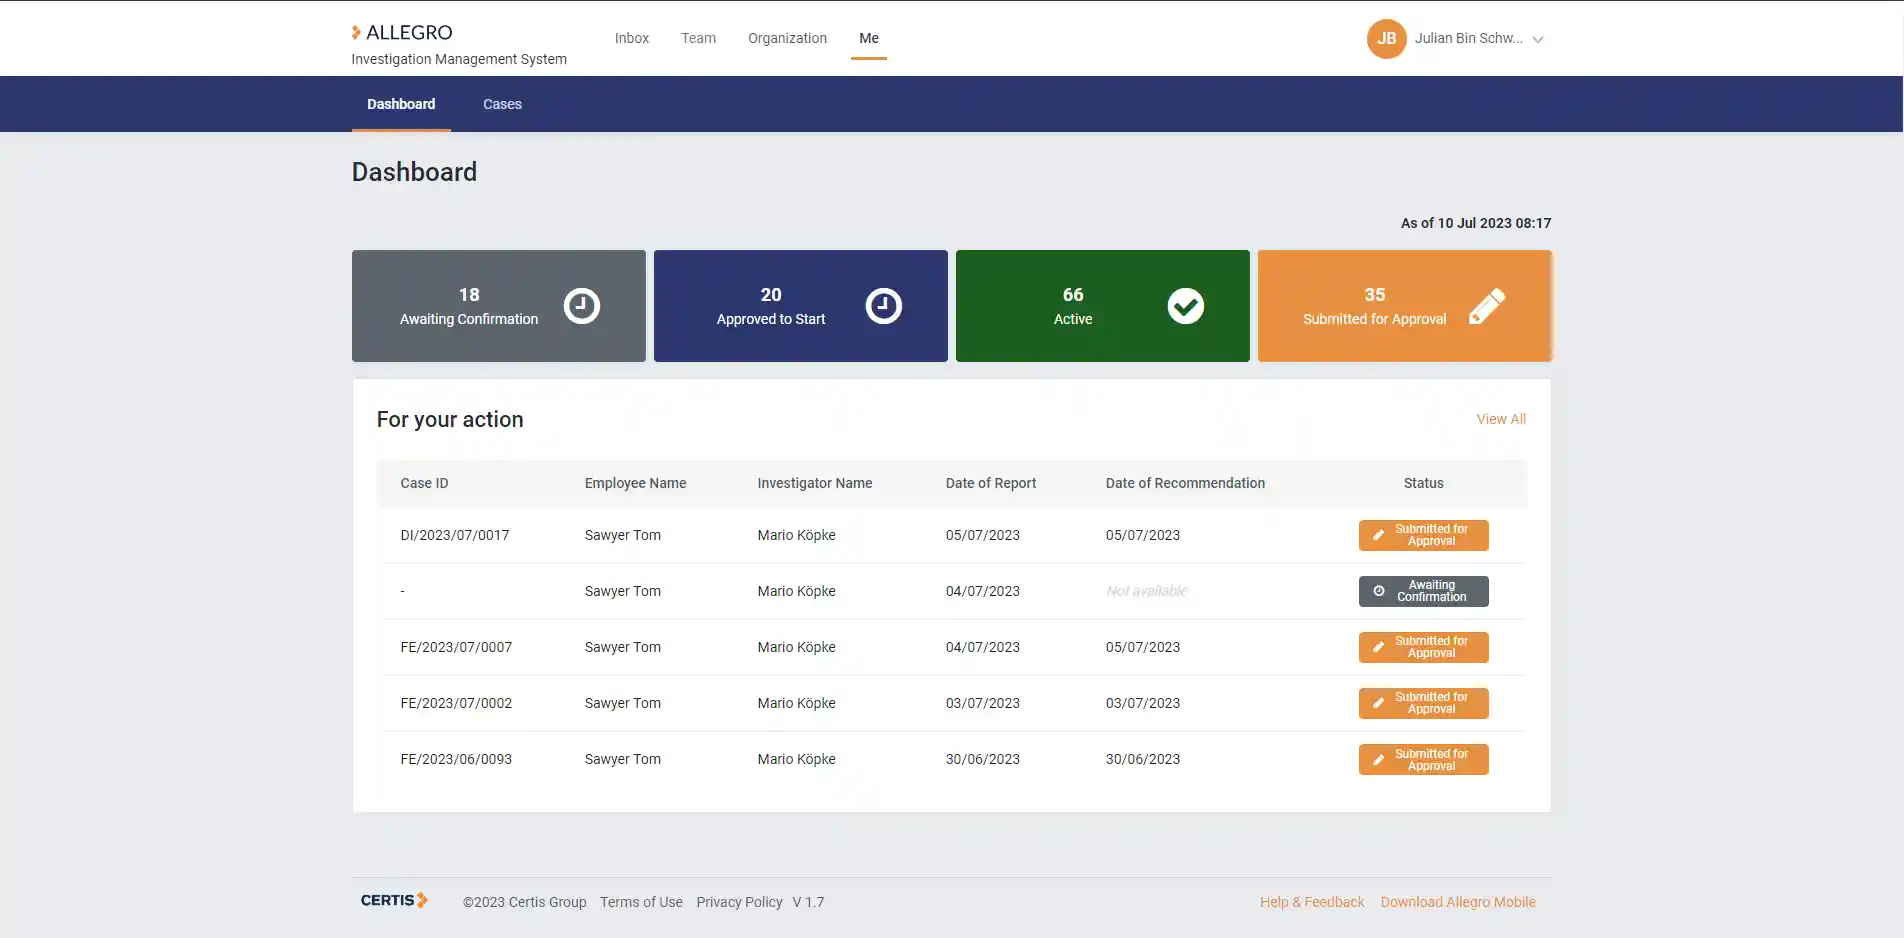Click the Investigator Name column header
Screen dimensions: 1904x938
[x=814, y=483]
